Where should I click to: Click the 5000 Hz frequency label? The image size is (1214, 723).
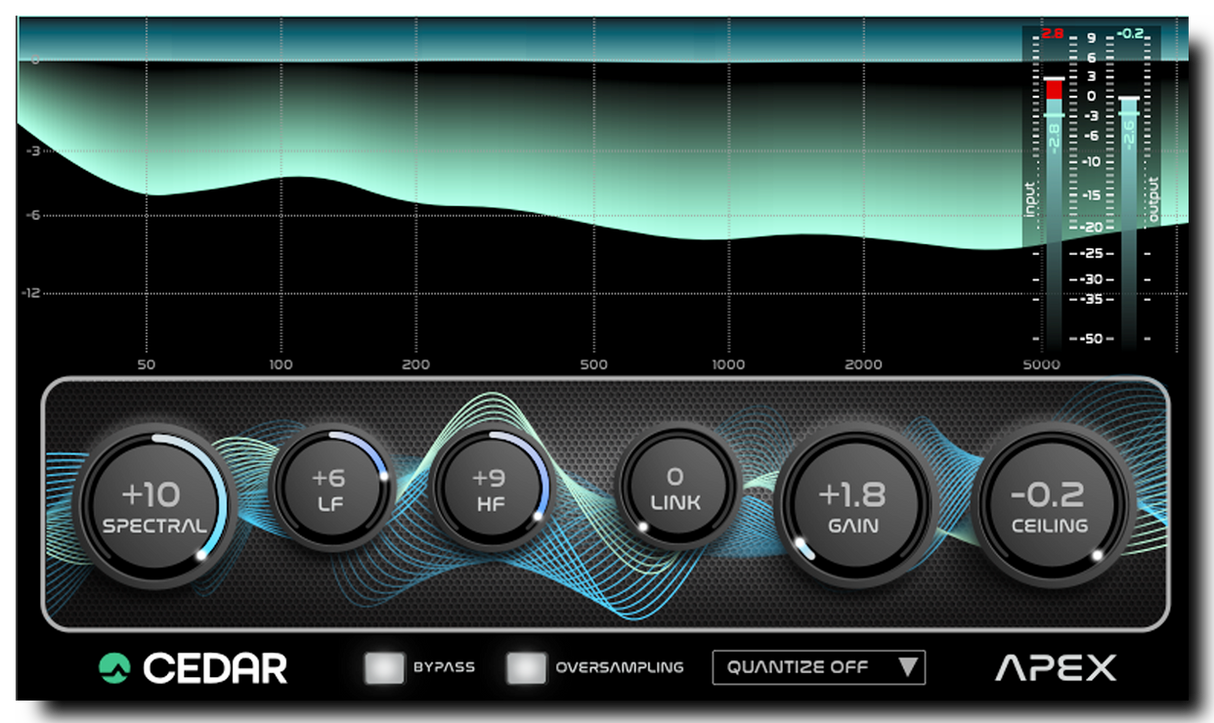pyautogui.click(x=1041, y=365)
